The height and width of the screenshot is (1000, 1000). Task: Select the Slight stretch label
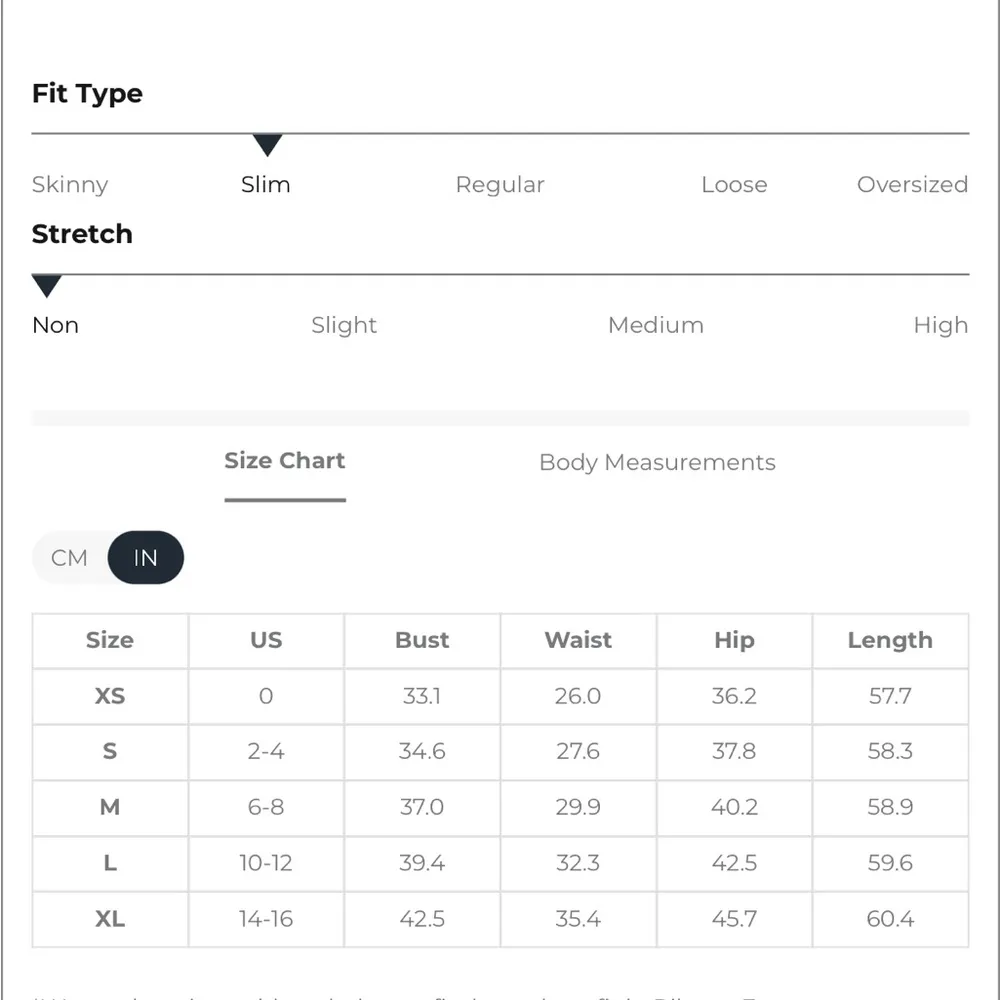(344, 325)
